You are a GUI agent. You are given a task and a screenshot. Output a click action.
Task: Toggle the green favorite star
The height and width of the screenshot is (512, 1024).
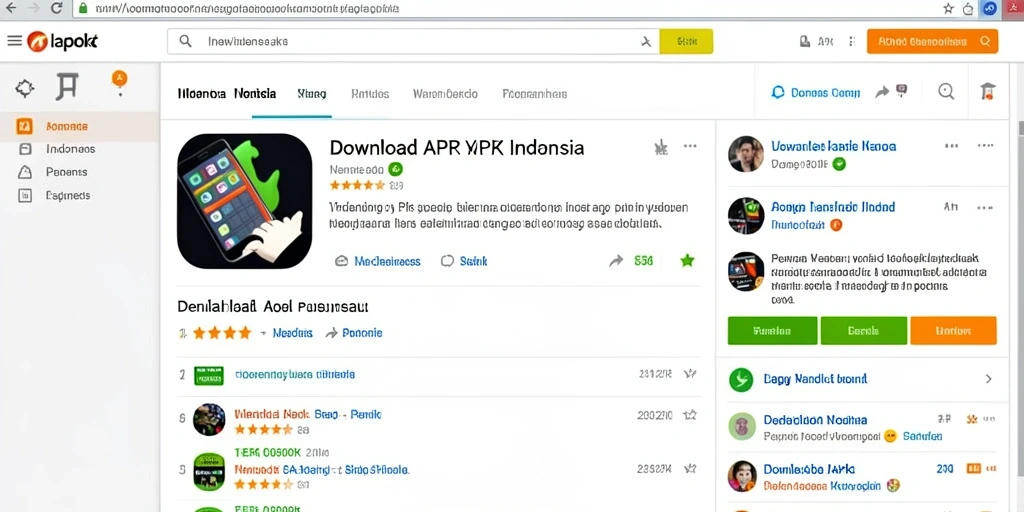(687, 261)
